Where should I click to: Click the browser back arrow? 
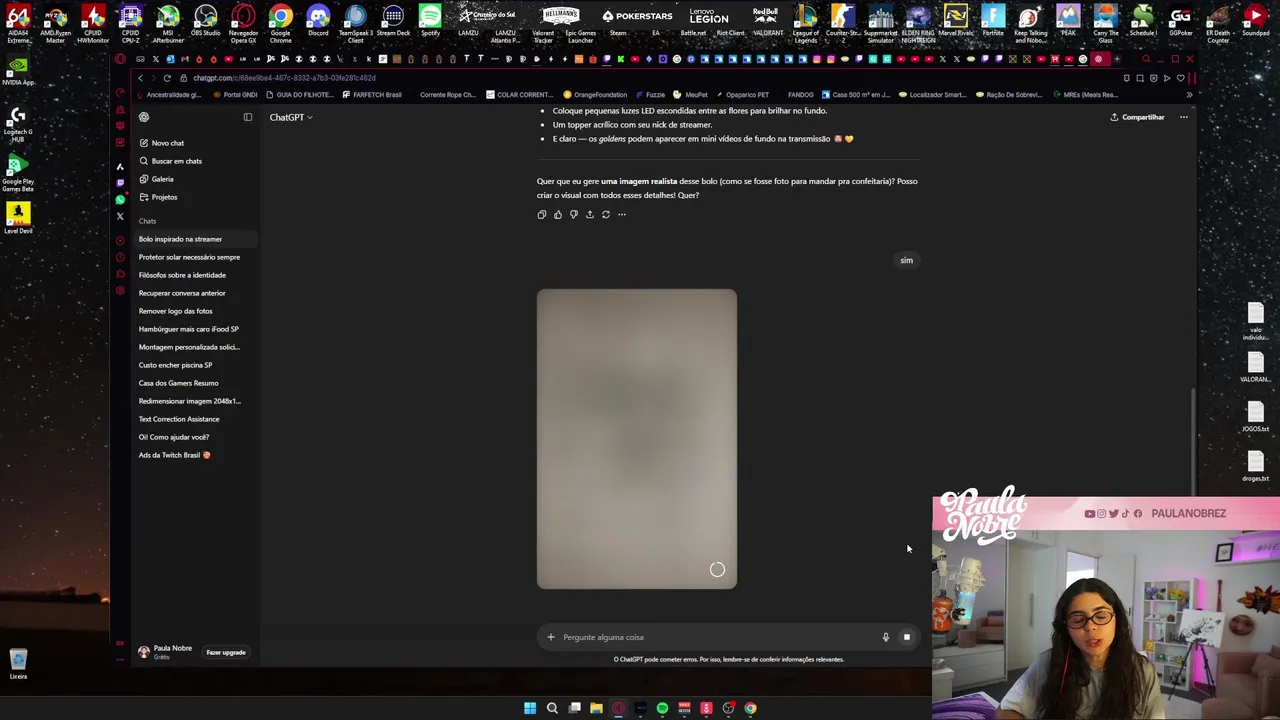(x=140, y=78)
